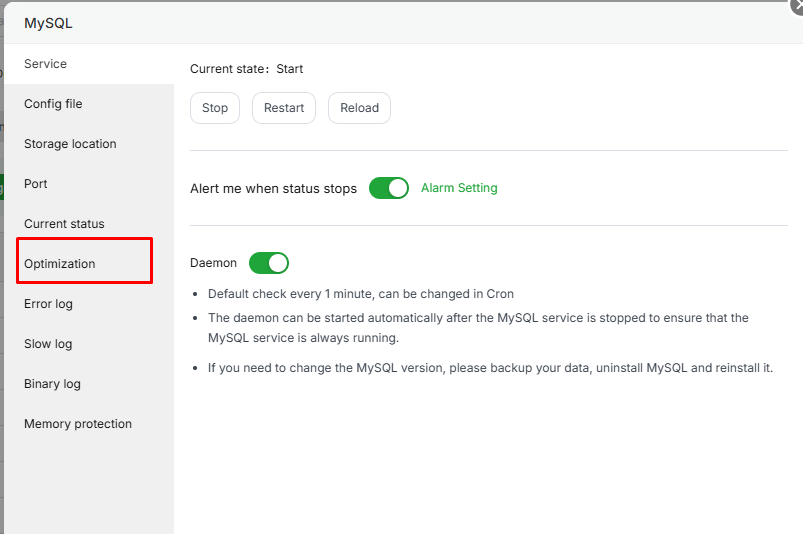
Task: Click the MySQL dialog title
Action: point(48,23)
